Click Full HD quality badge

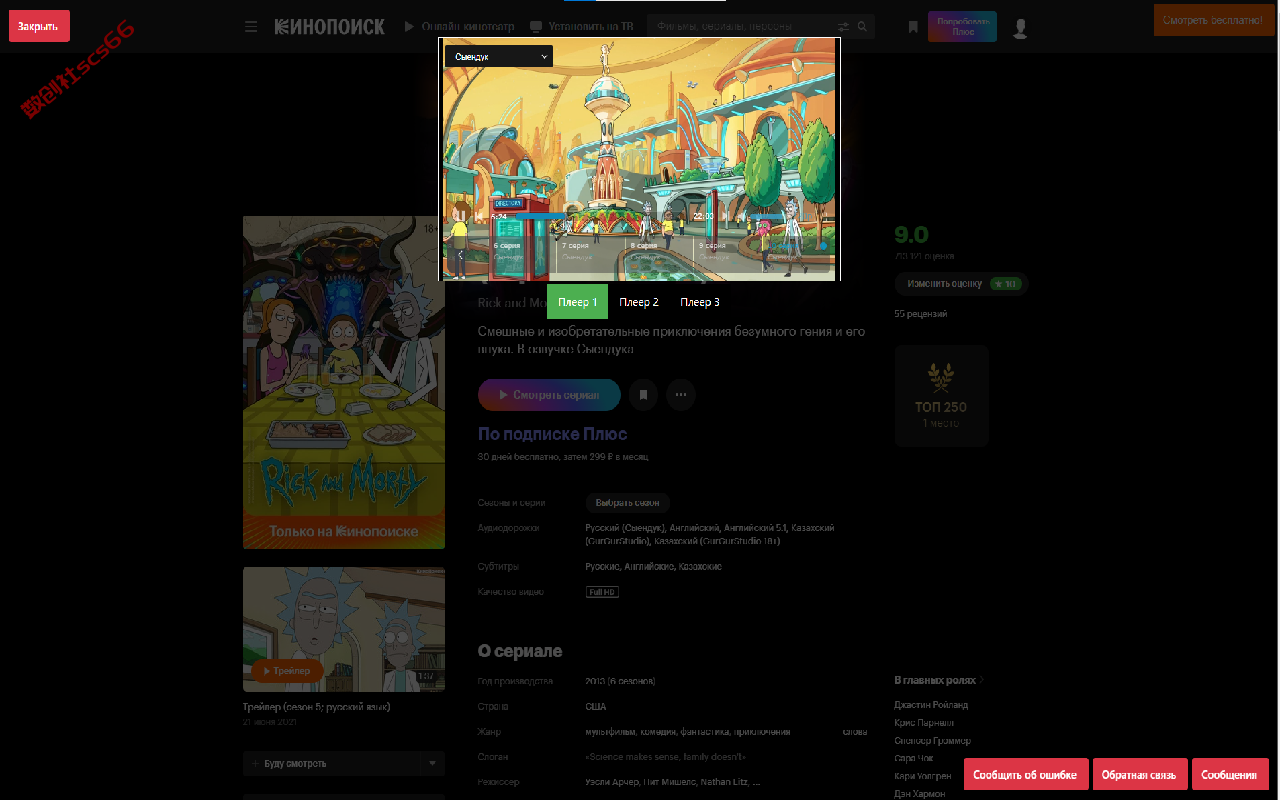602,592
